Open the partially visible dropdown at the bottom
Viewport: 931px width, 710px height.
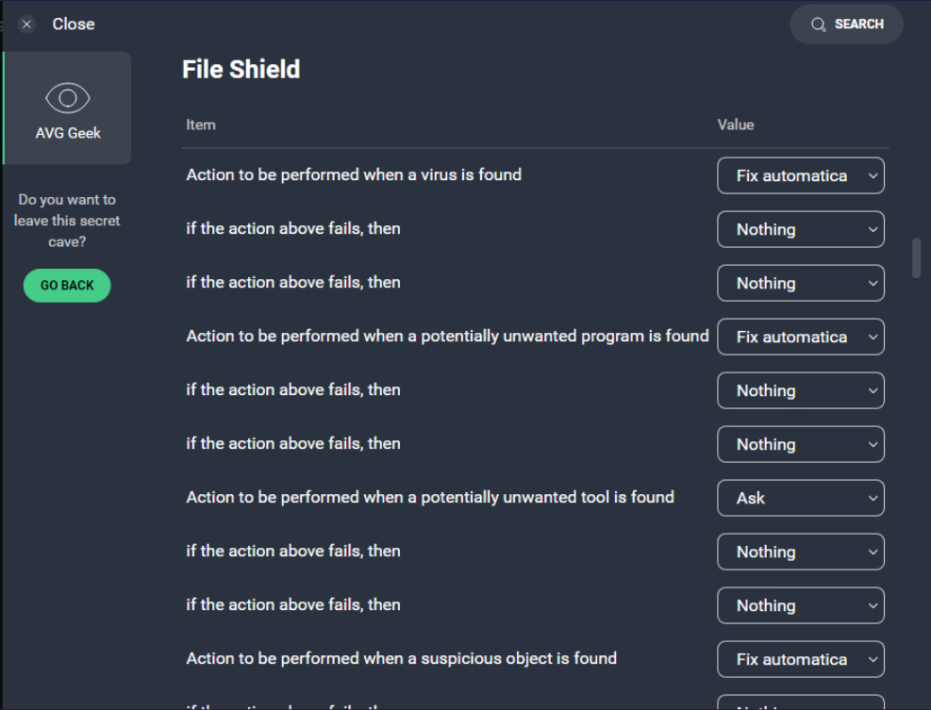pos(800,704)
